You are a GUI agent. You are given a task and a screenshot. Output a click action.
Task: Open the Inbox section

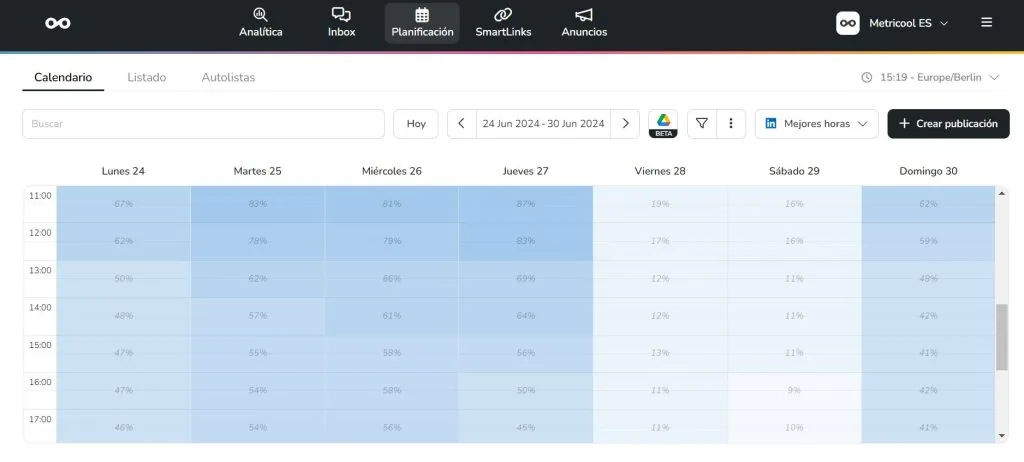click(x=341, y=23)
